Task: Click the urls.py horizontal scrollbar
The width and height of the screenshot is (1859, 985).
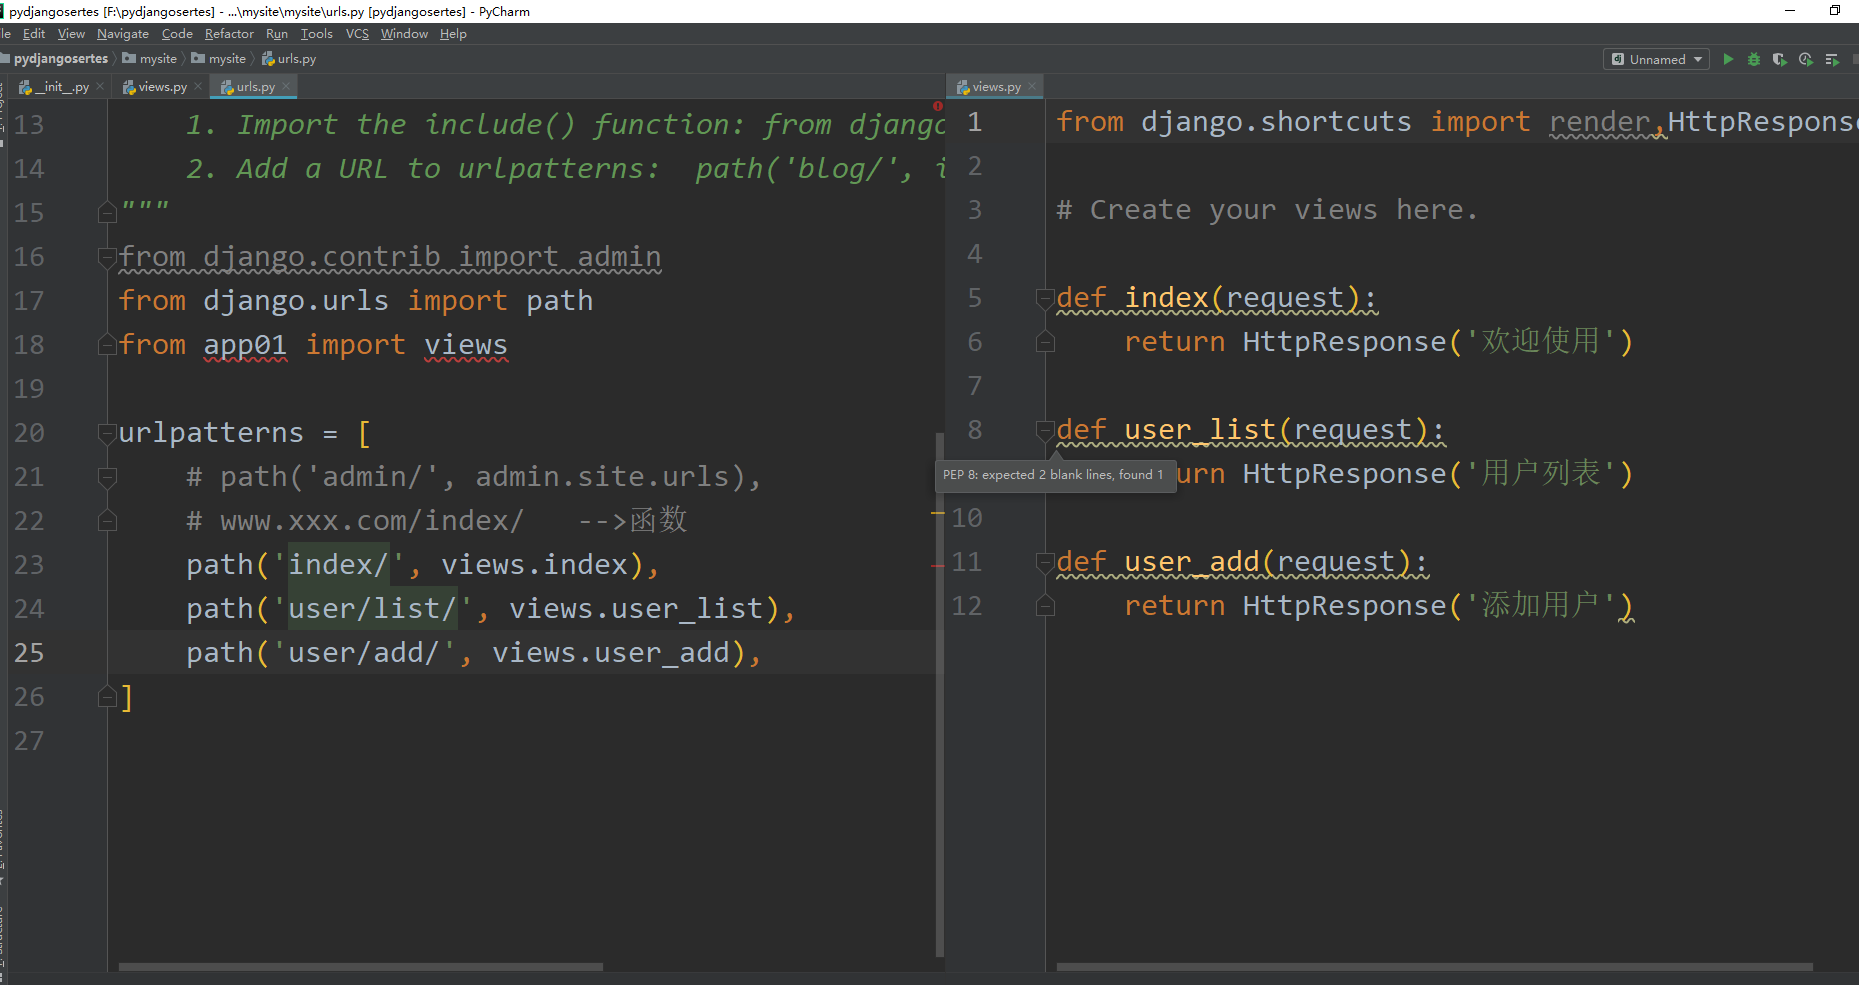Action: [x=360, y=967]
